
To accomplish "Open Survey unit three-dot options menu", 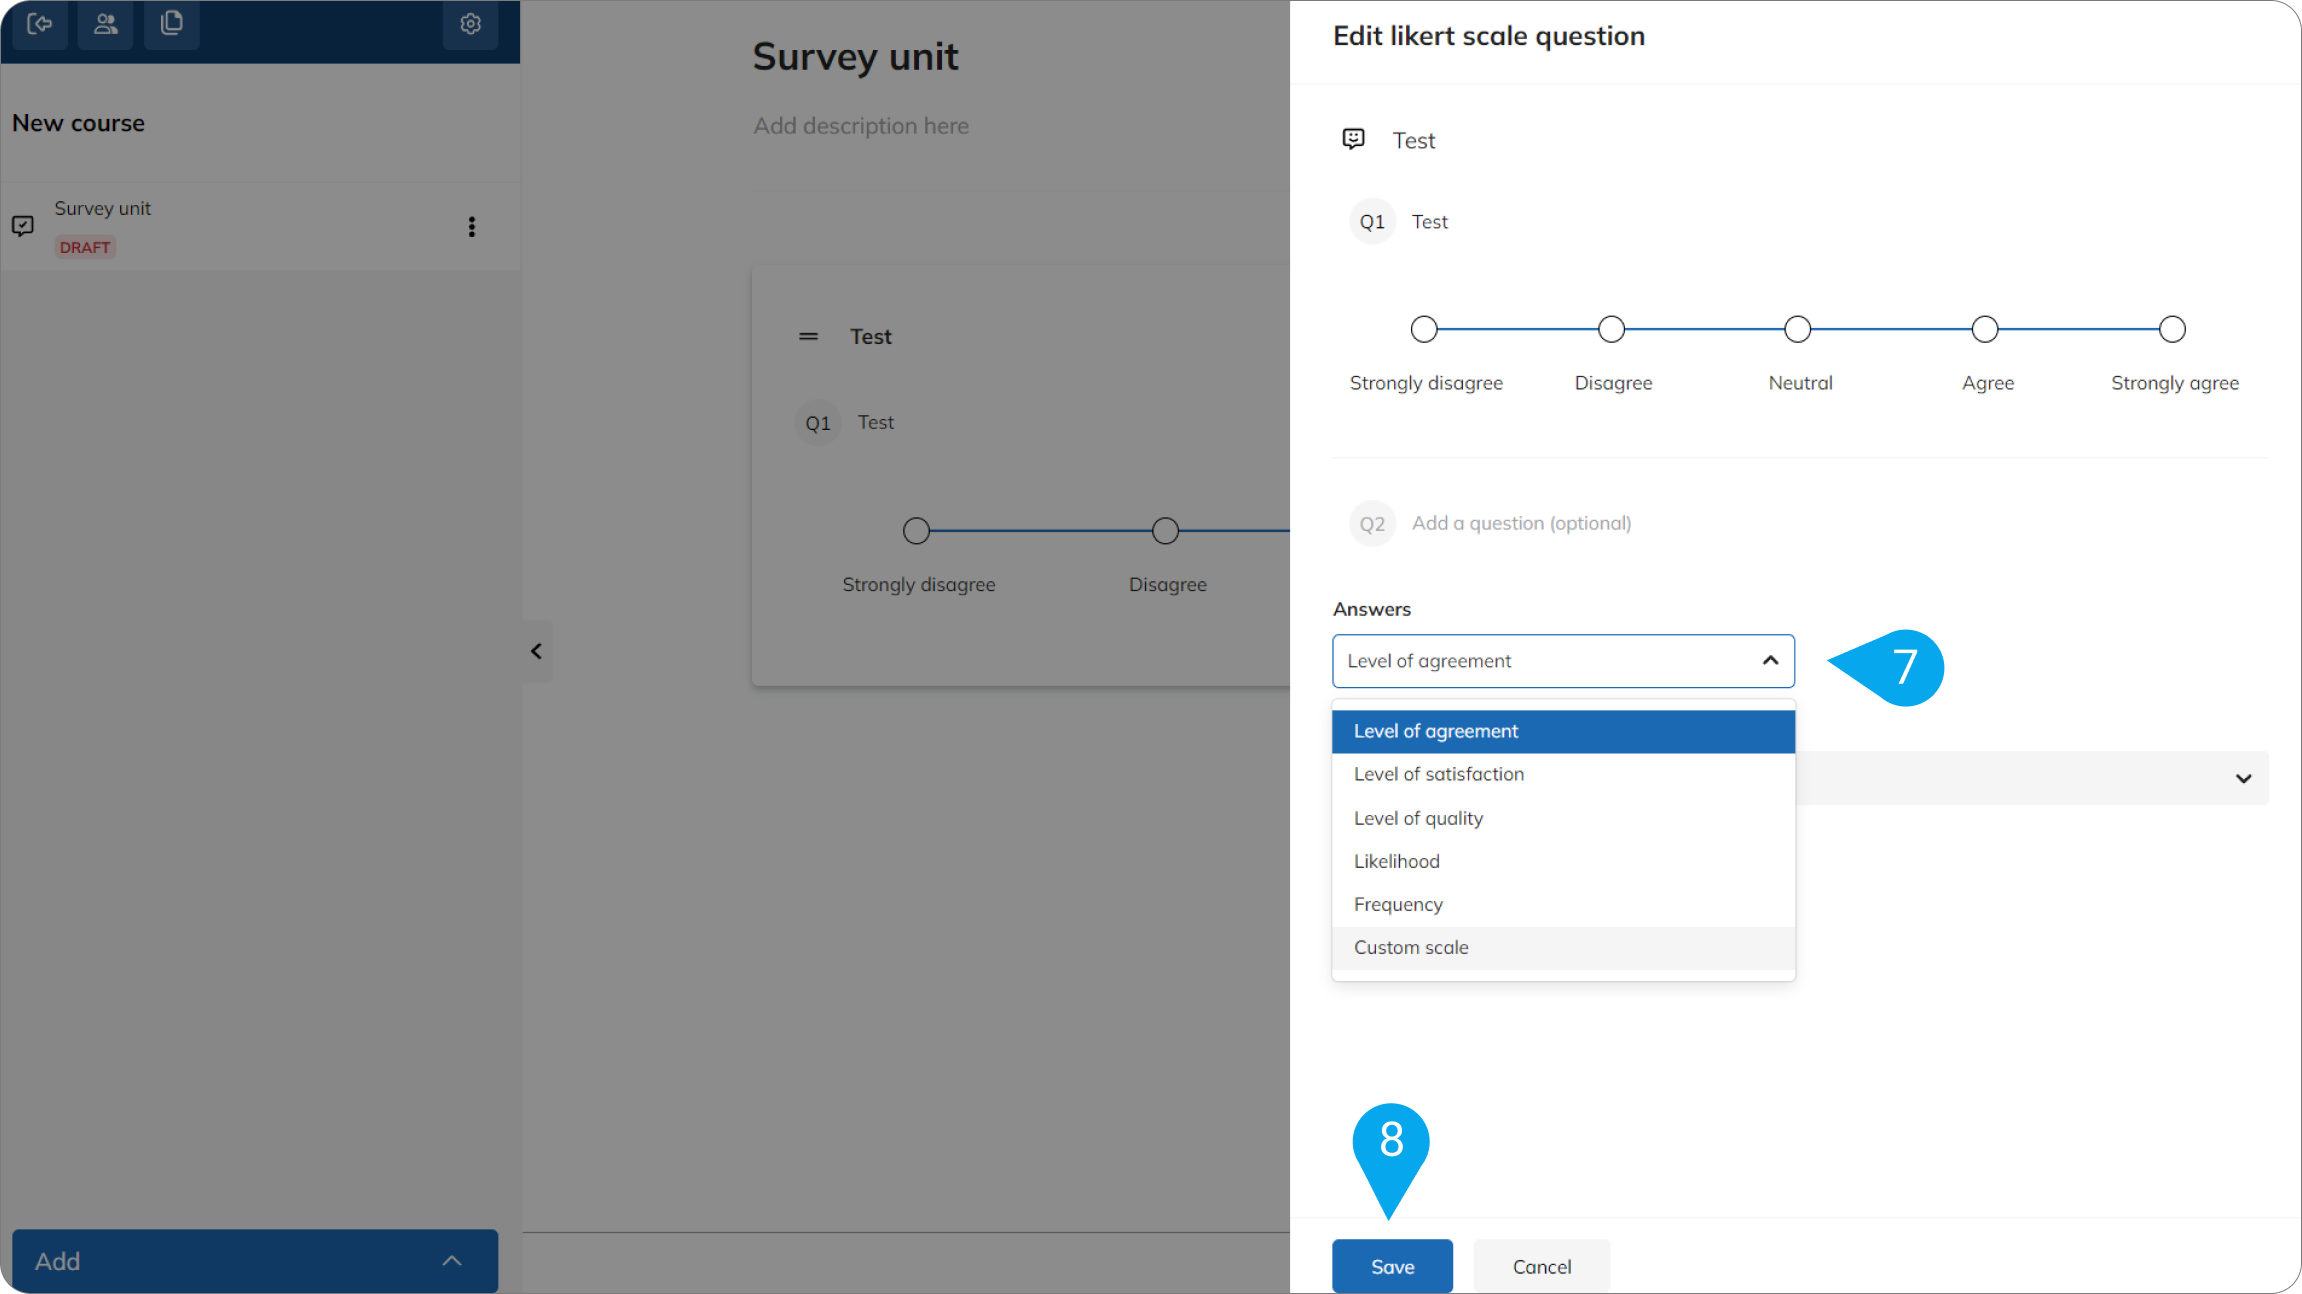I will [471, 227].
